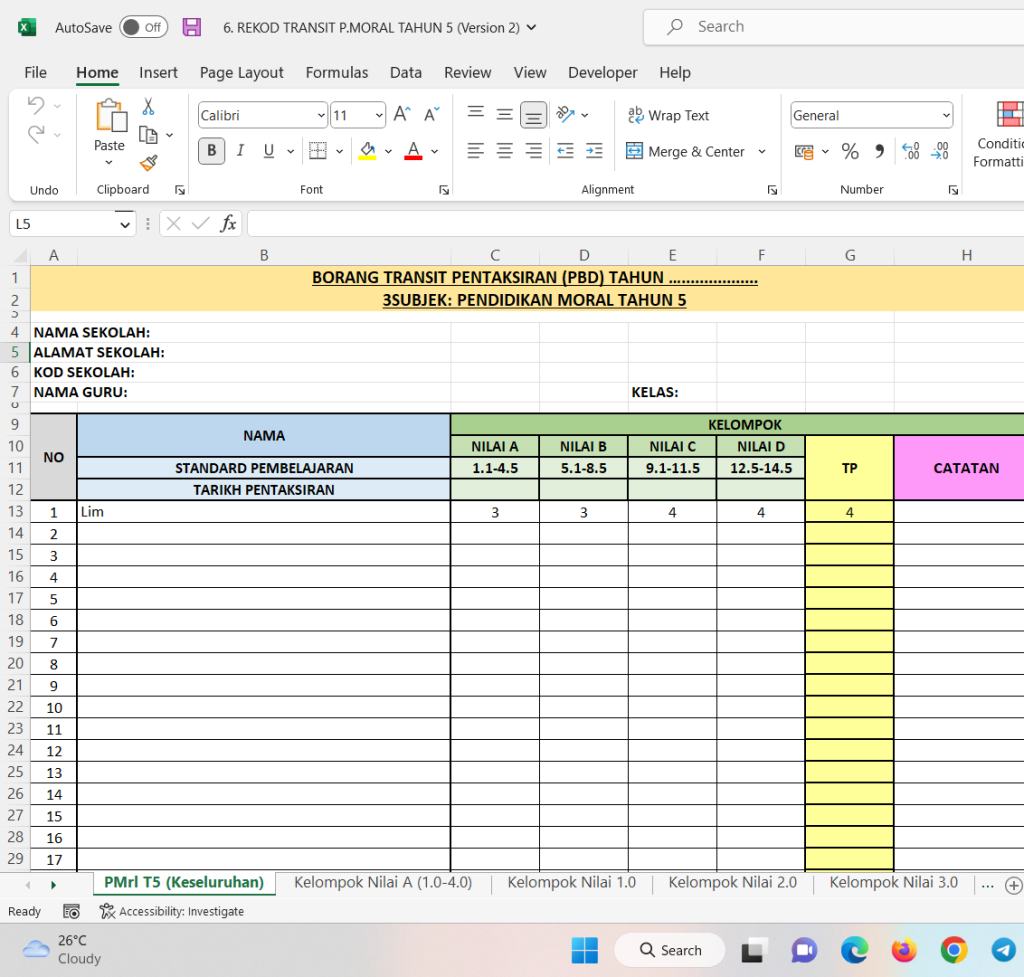Screen dimensions: 1024x977
Task: Toggle Wrap Text option
Action: click(668, 115)
